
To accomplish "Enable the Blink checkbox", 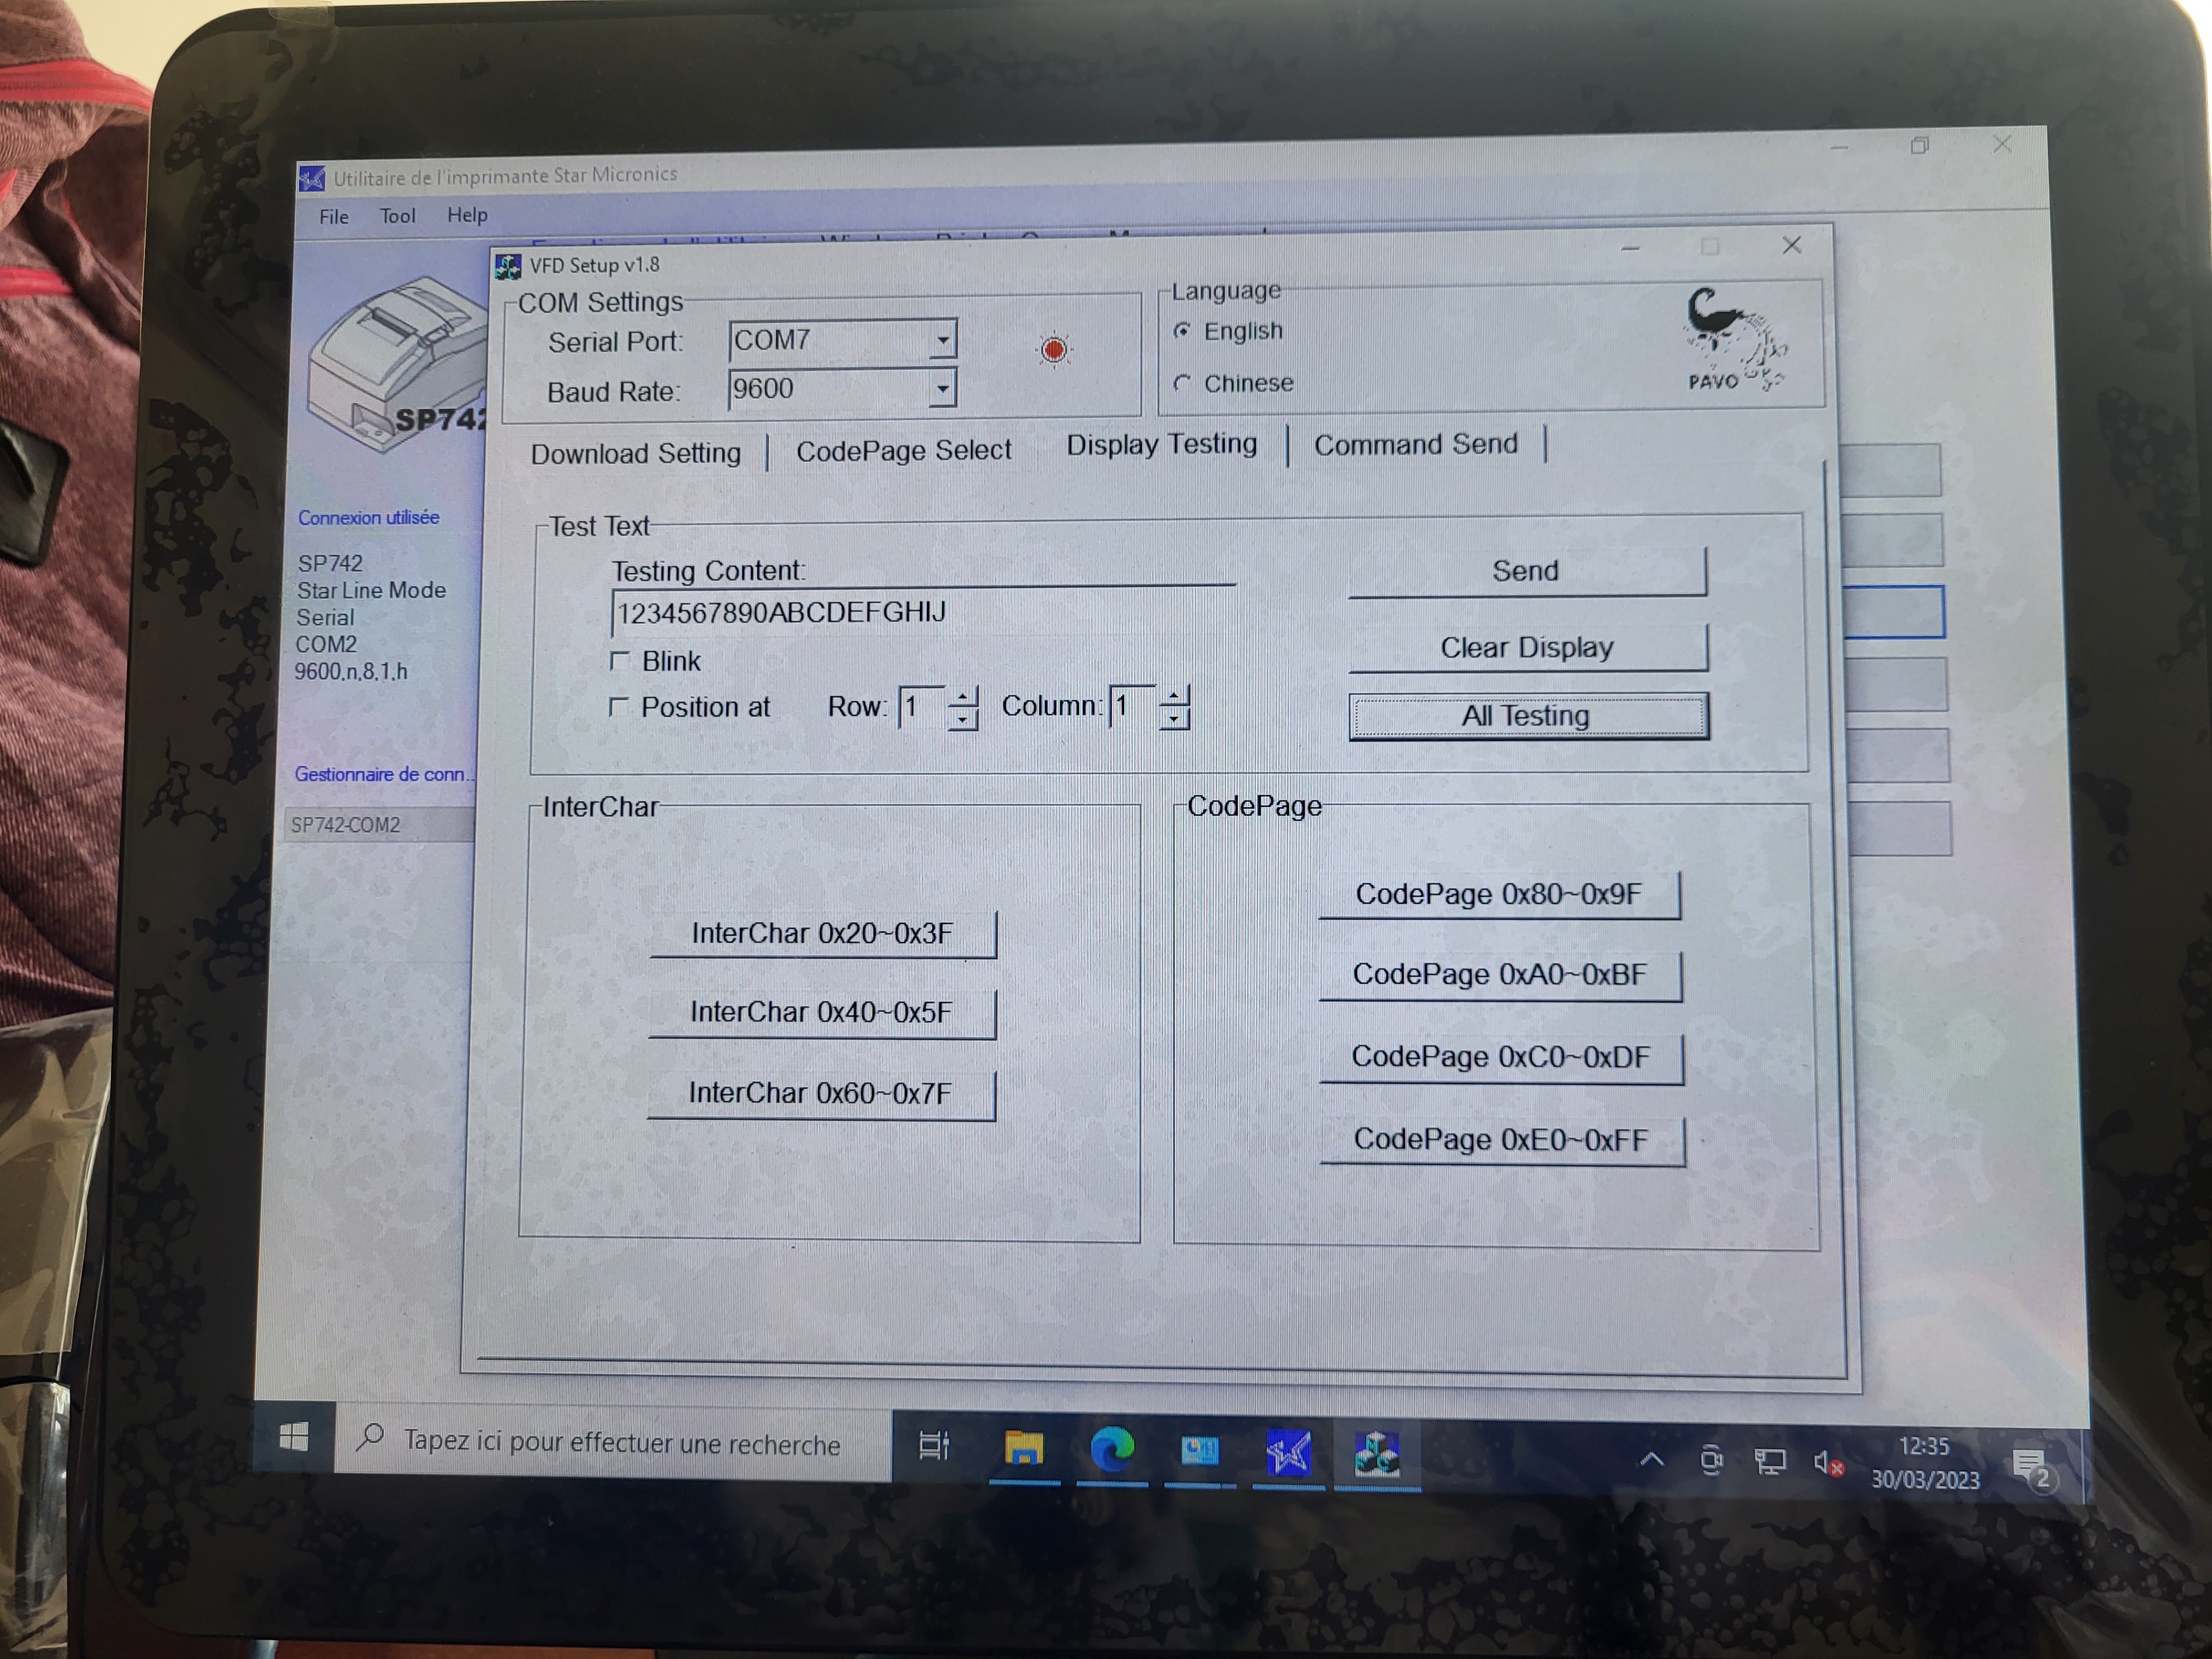I will point(620,661).
